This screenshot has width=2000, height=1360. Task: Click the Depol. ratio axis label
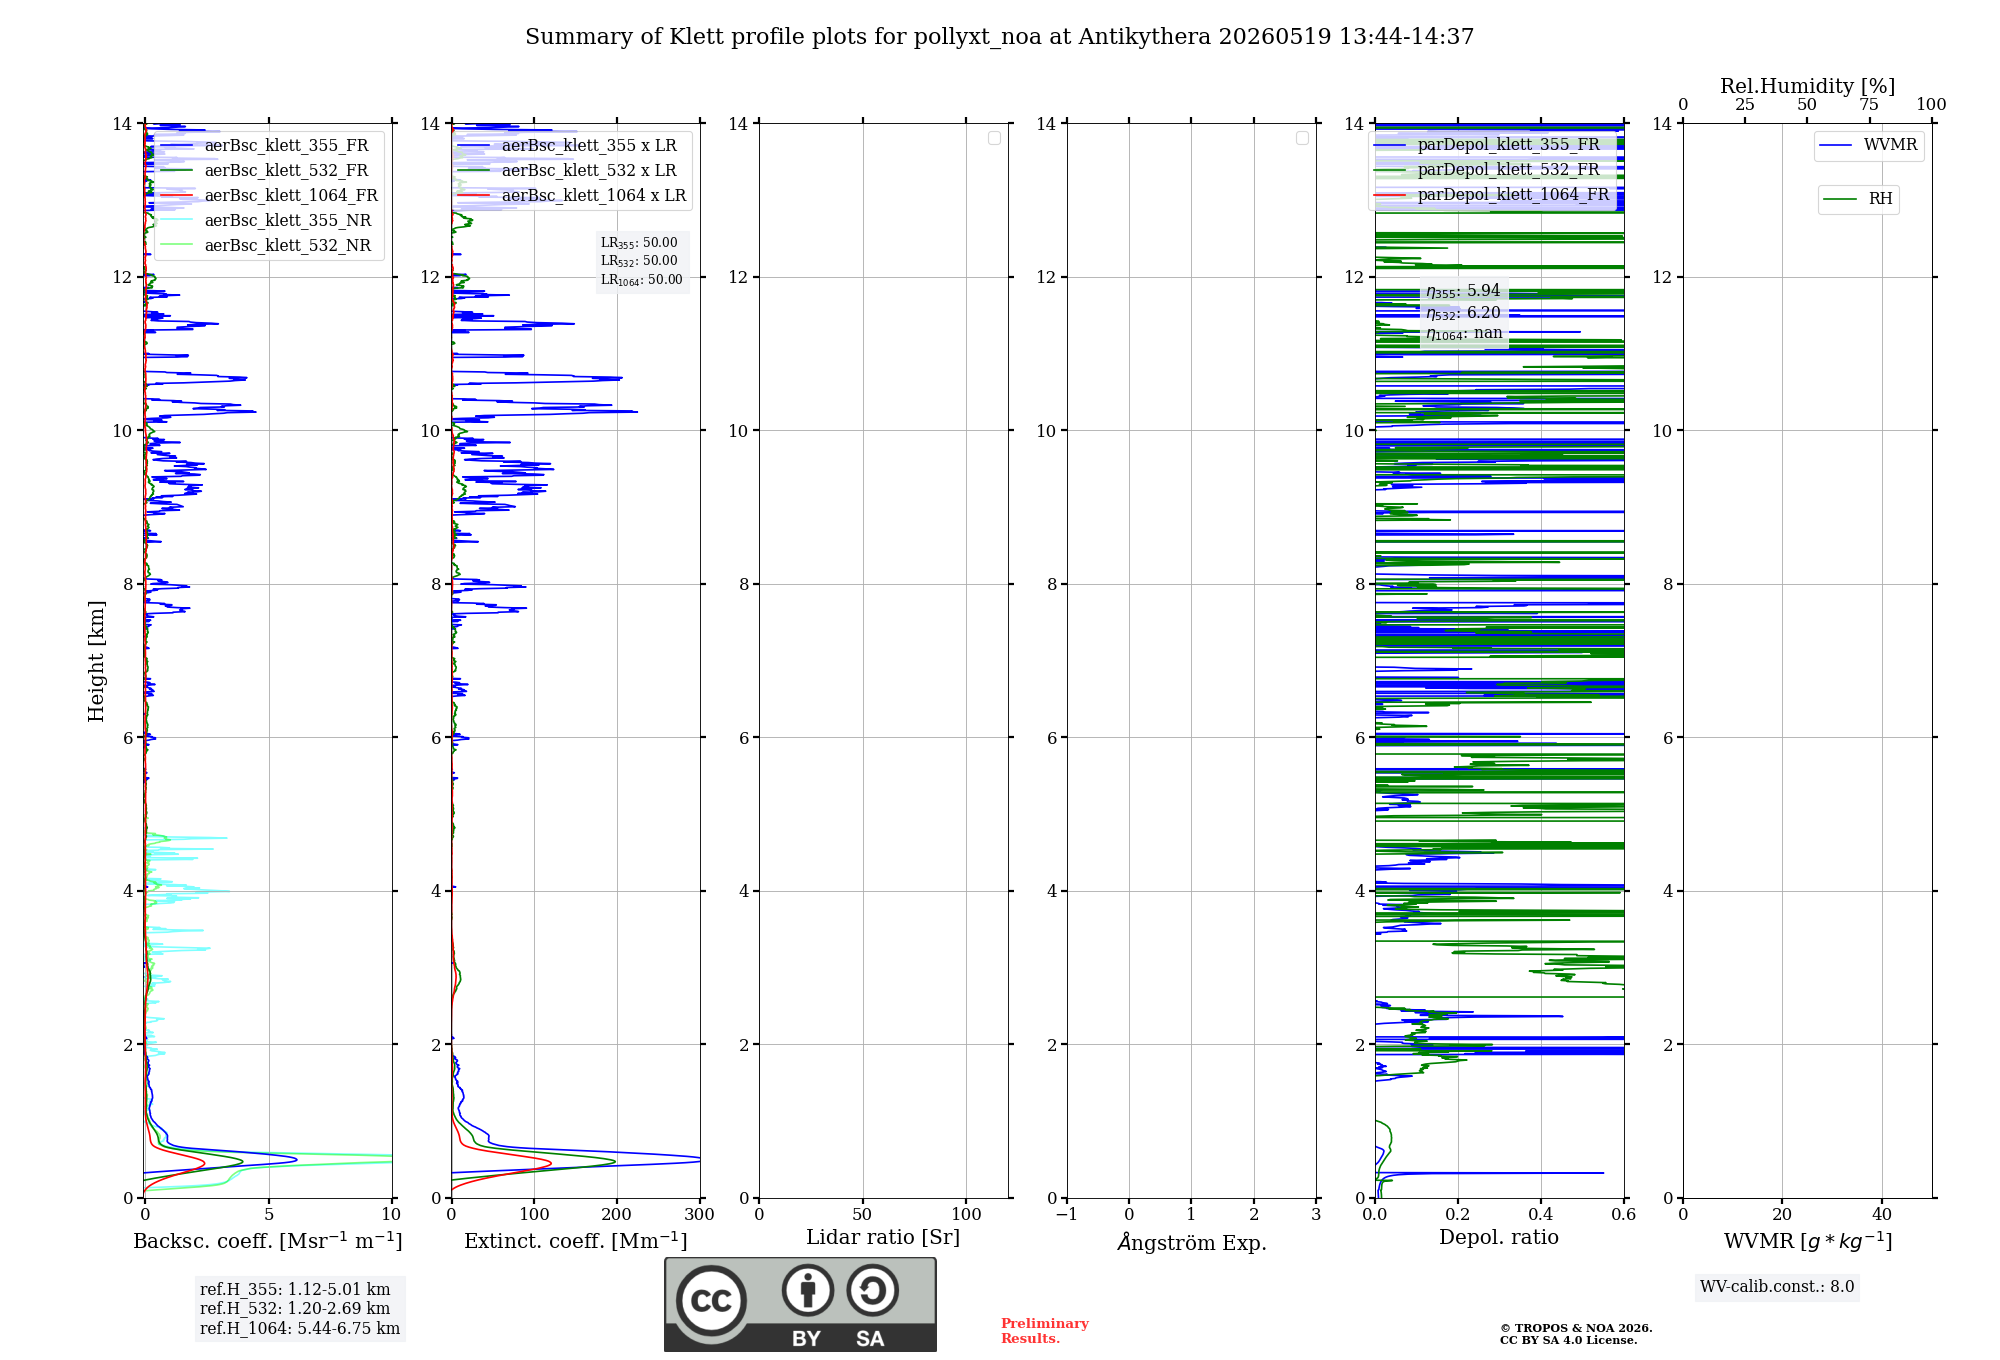pos(1499,1238)
